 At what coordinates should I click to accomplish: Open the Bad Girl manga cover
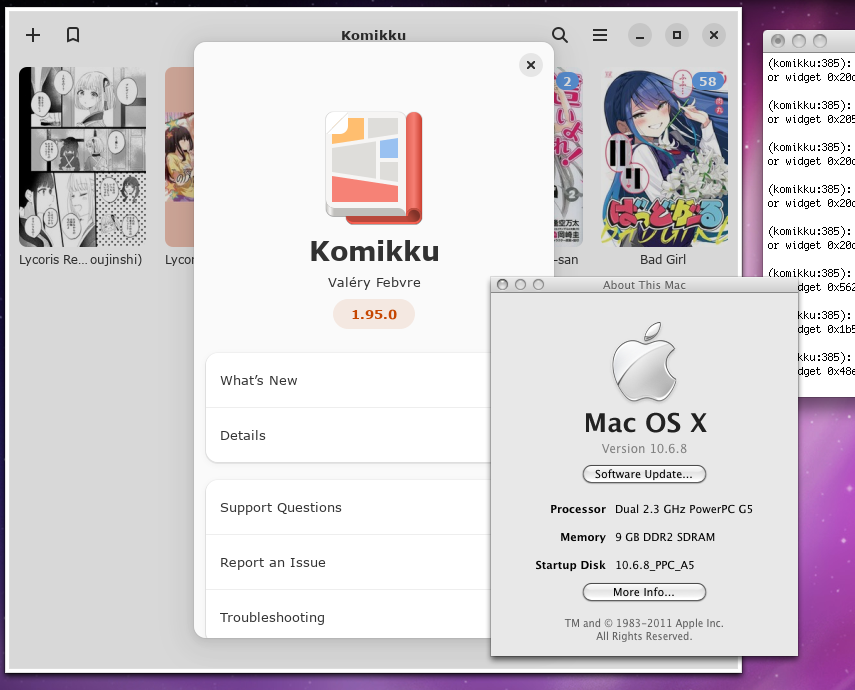pyautogui.click(x=665, y=157)
